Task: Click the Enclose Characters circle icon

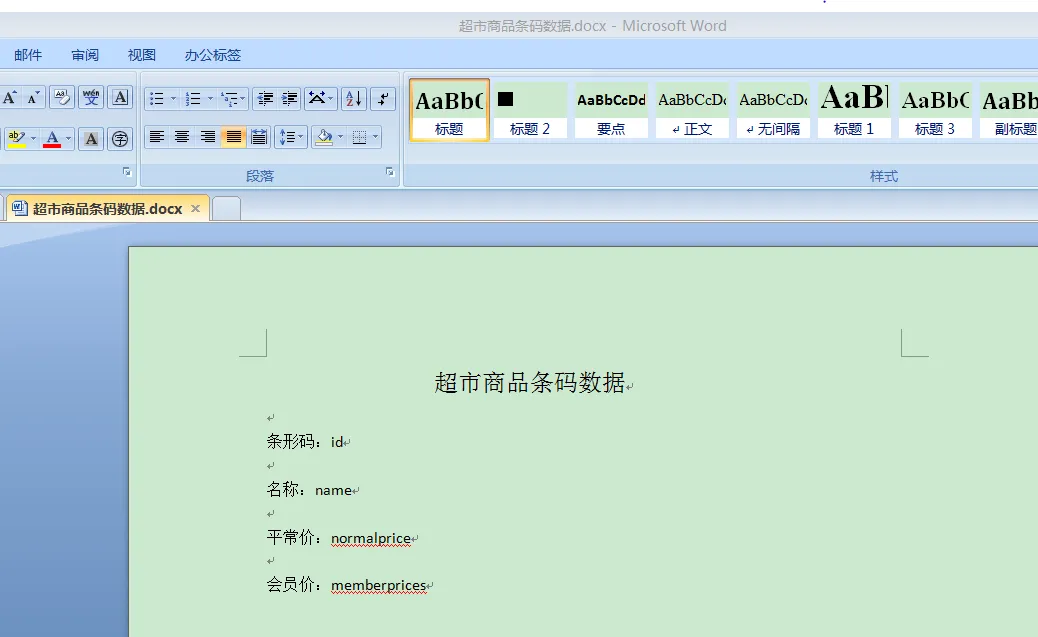Action: click(120, 138)
